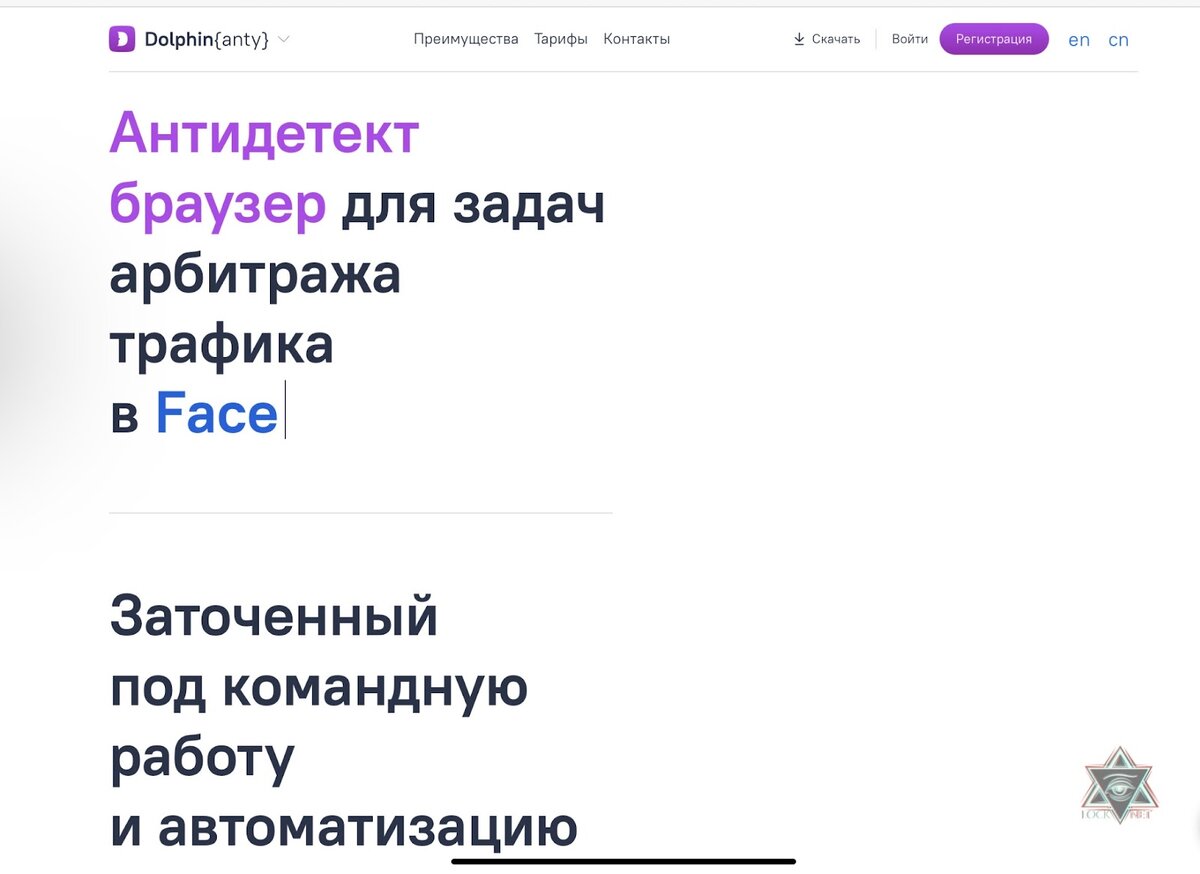
Task: Open the Dolphin{anty} brand name link
Action: (x=207, y=40)
